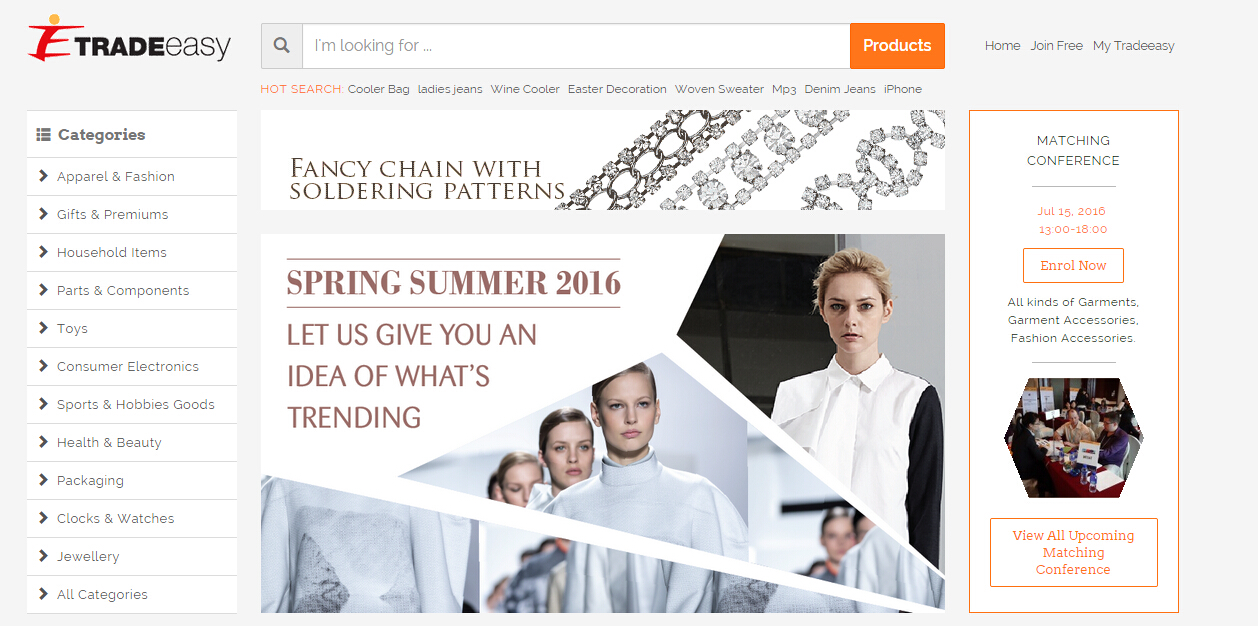Screen dimensions: 1258x626
Task: Click the orange Products button
Action: [897, 46]
